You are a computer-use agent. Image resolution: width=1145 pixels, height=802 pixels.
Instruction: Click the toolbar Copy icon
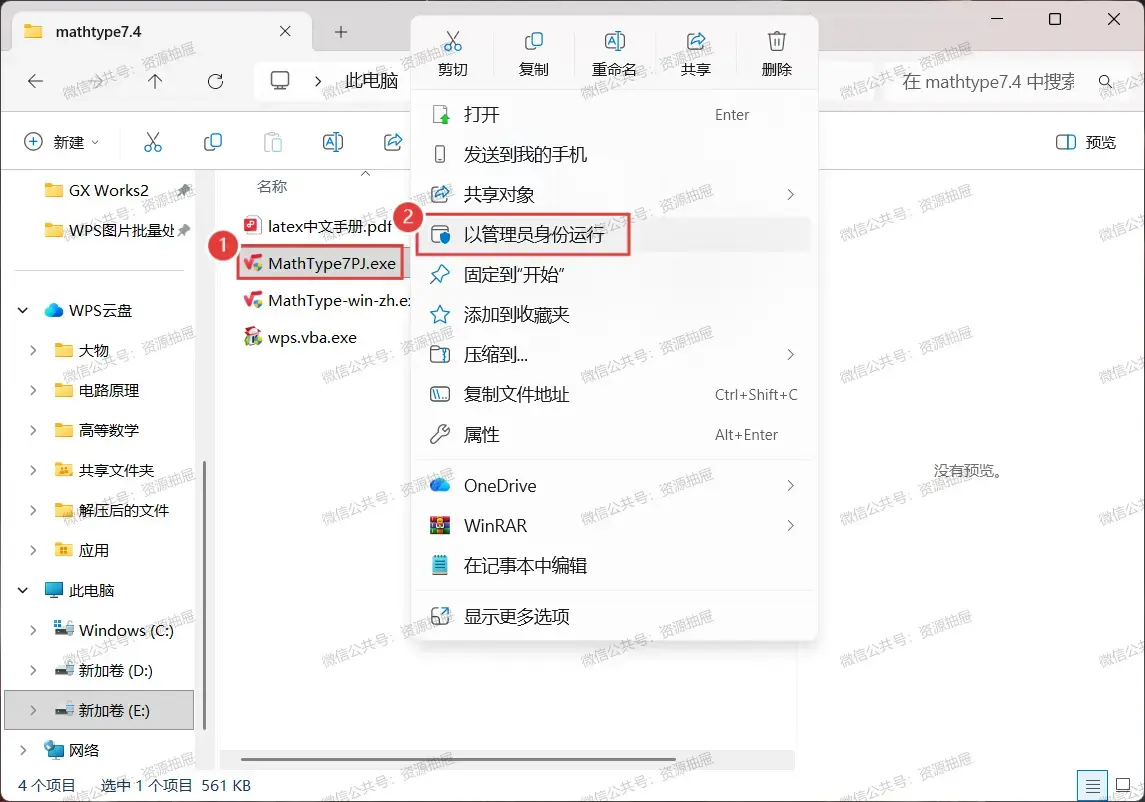212,142
